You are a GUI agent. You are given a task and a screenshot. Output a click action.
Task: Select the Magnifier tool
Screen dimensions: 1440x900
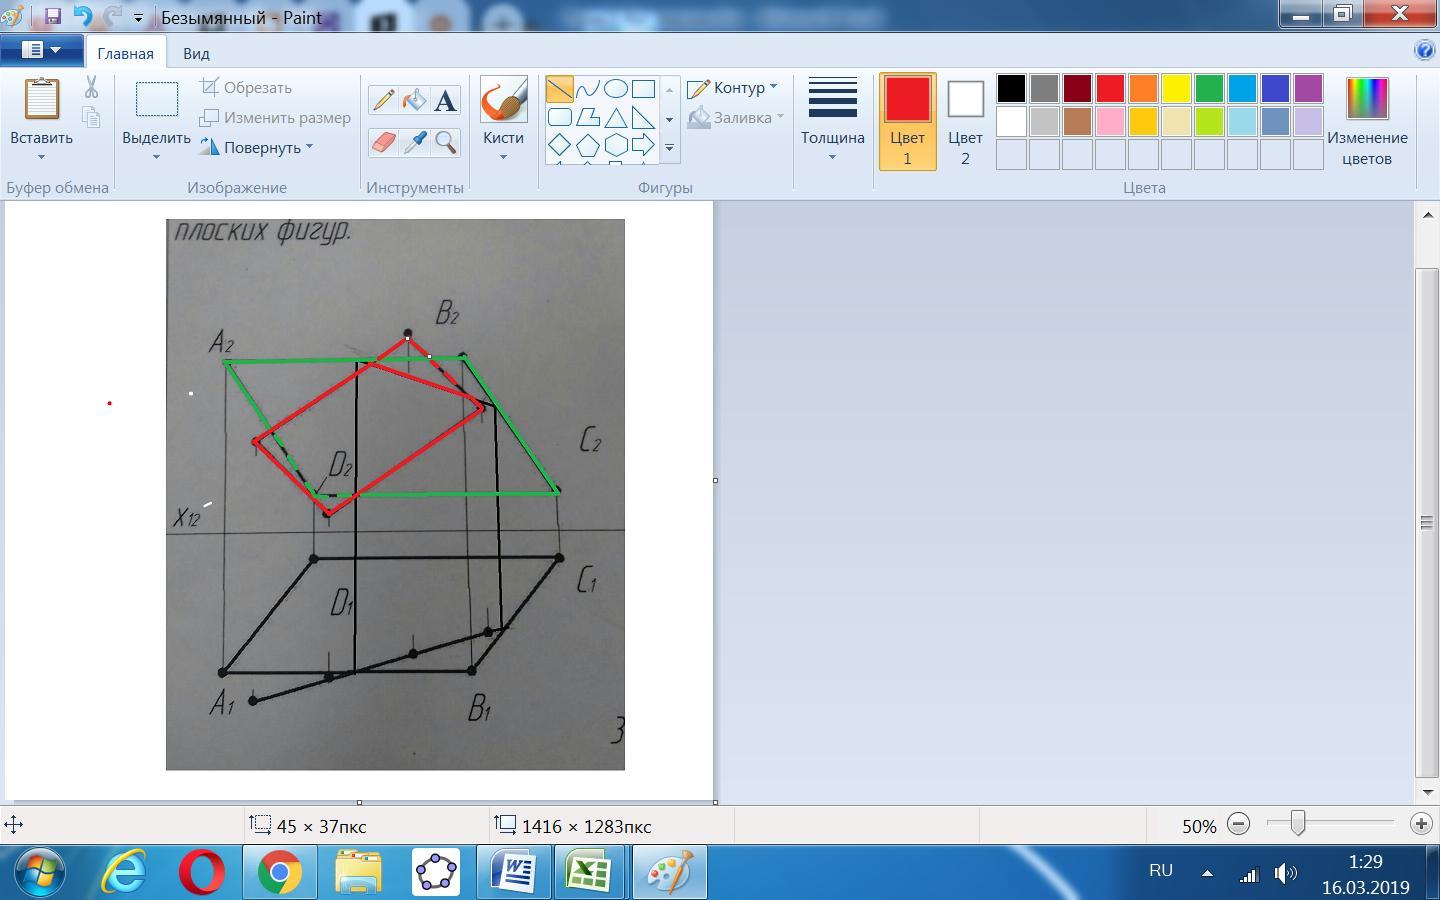[445, 143]
